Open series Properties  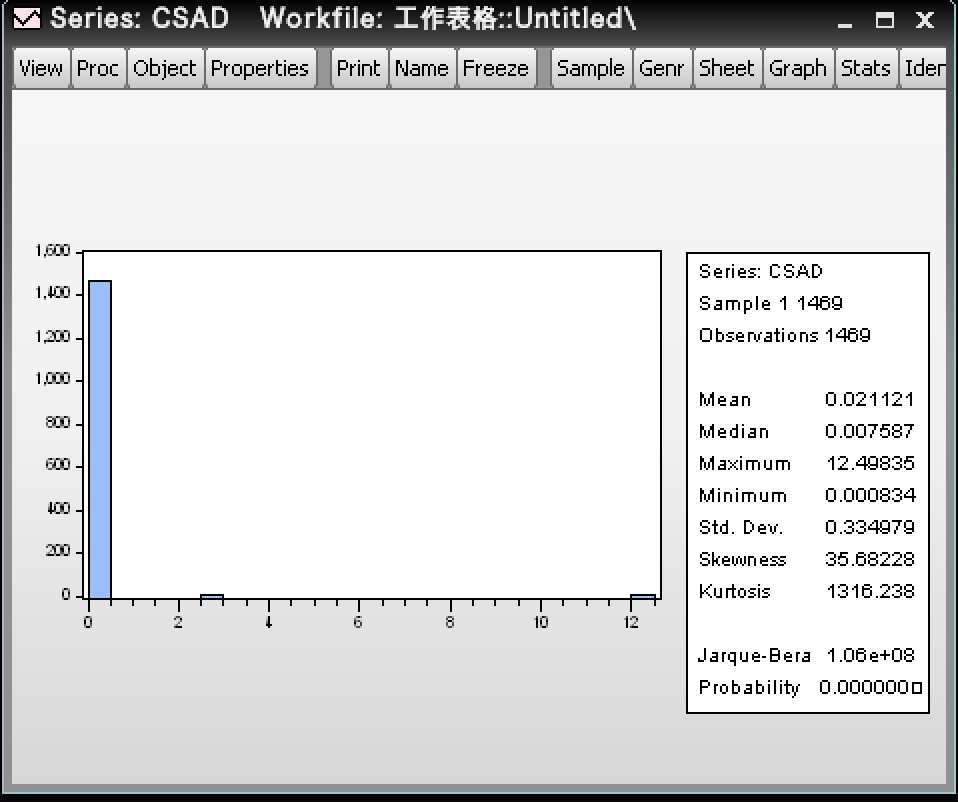260,68
